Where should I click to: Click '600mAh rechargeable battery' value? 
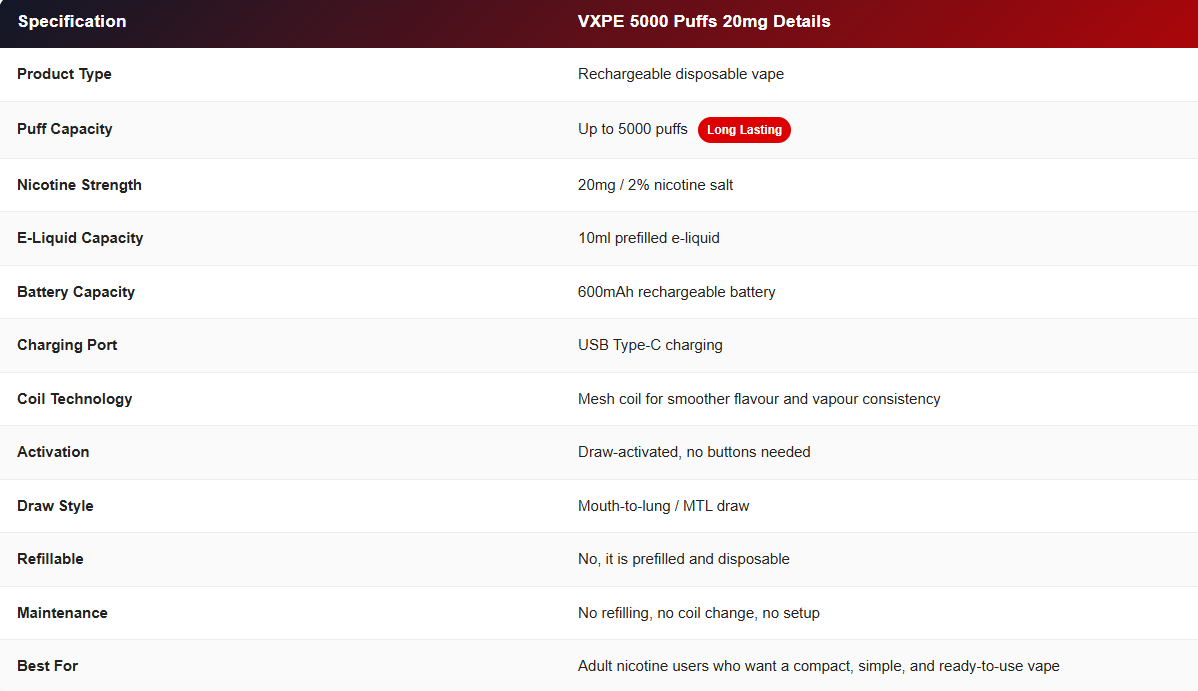pos(676,292)
